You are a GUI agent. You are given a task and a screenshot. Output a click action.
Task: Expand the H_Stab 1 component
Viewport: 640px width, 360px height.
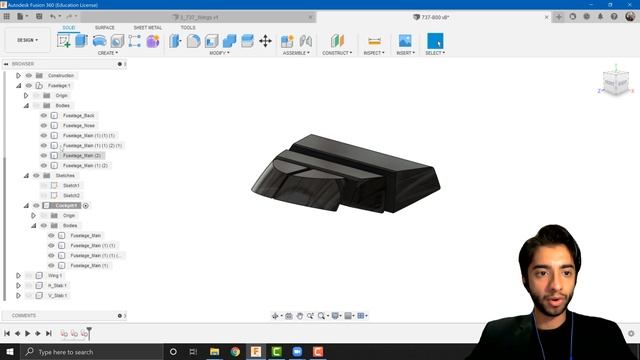click(18, 285)
